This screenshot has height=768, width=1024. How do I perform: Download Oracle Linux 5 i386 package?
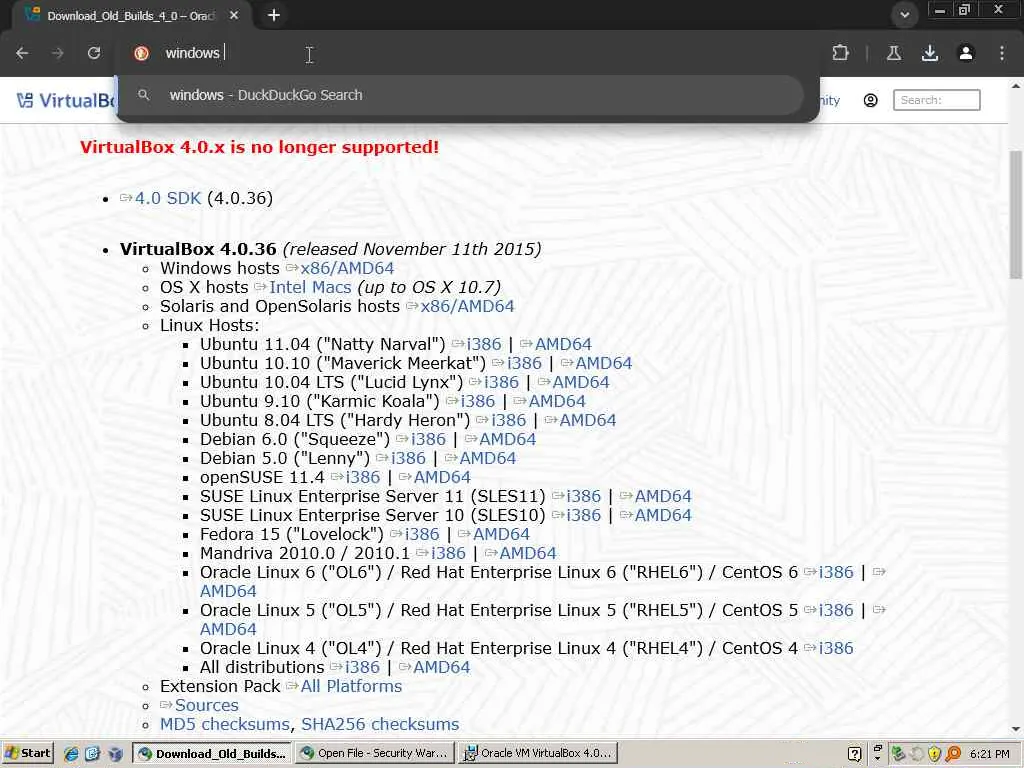pos(836,609)
